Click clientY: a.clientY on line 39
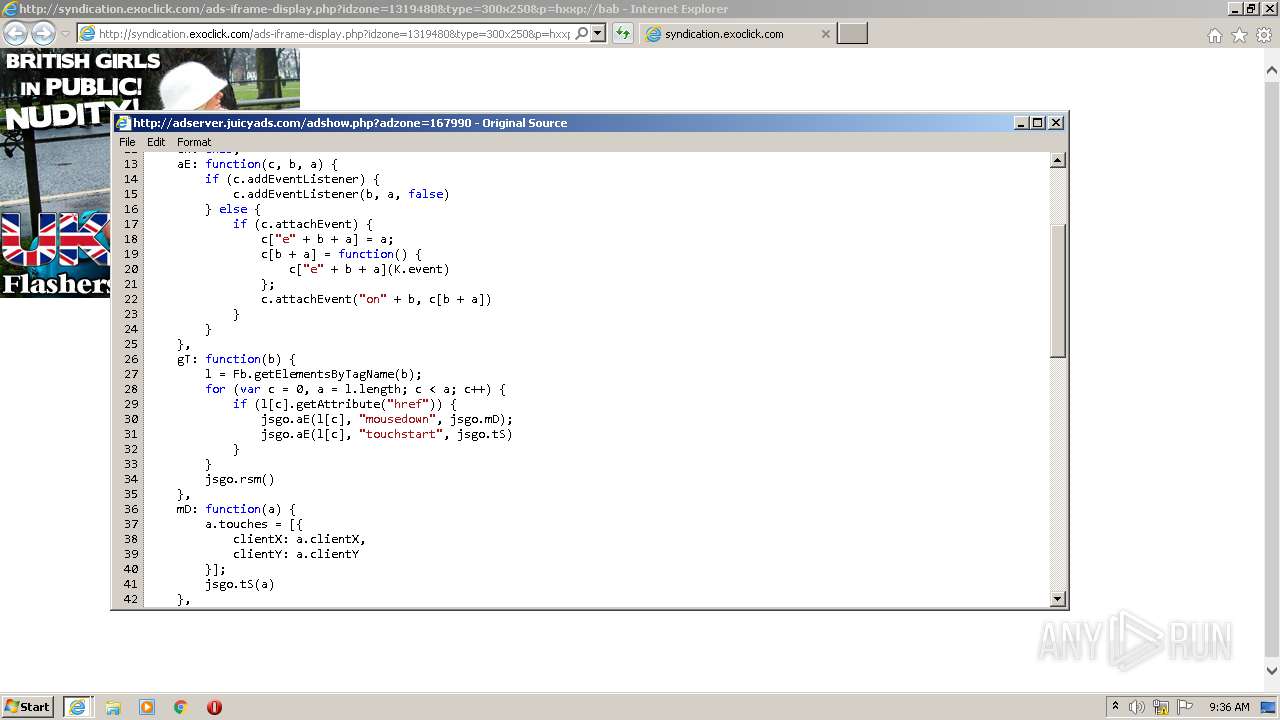Screen dimensions: 1280x720 coord(296,554)
